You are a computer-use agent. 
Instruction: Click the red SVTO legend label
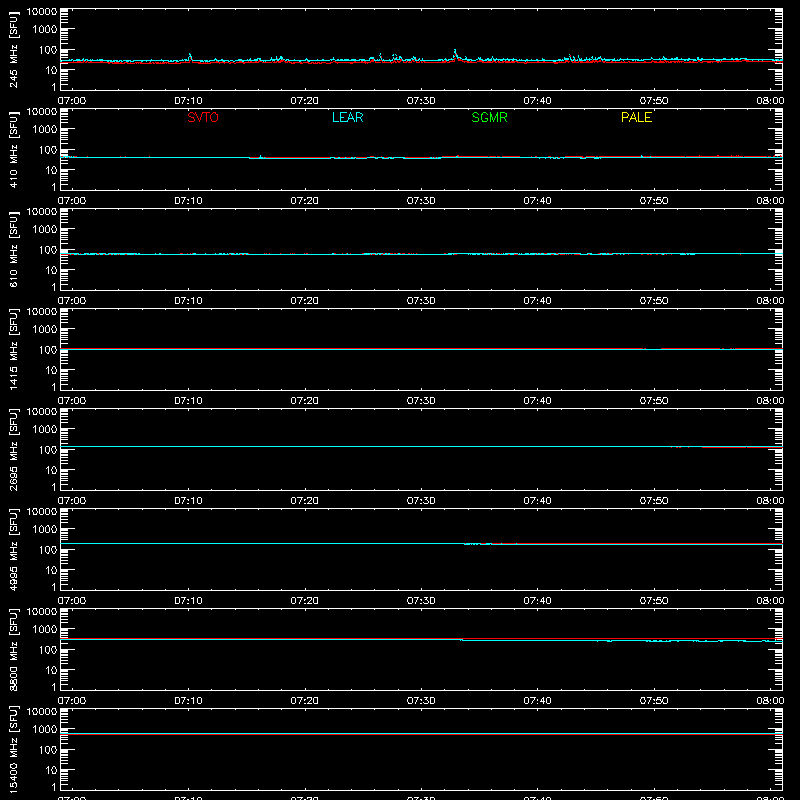203,117
